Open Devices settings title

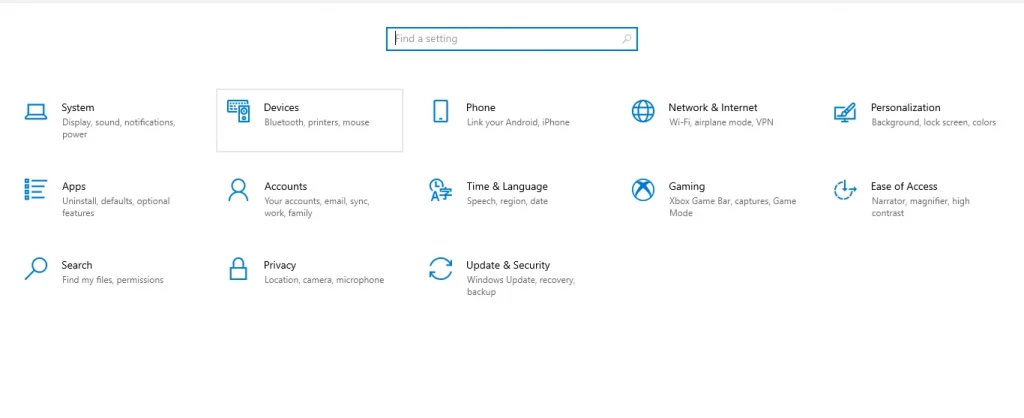281,108
